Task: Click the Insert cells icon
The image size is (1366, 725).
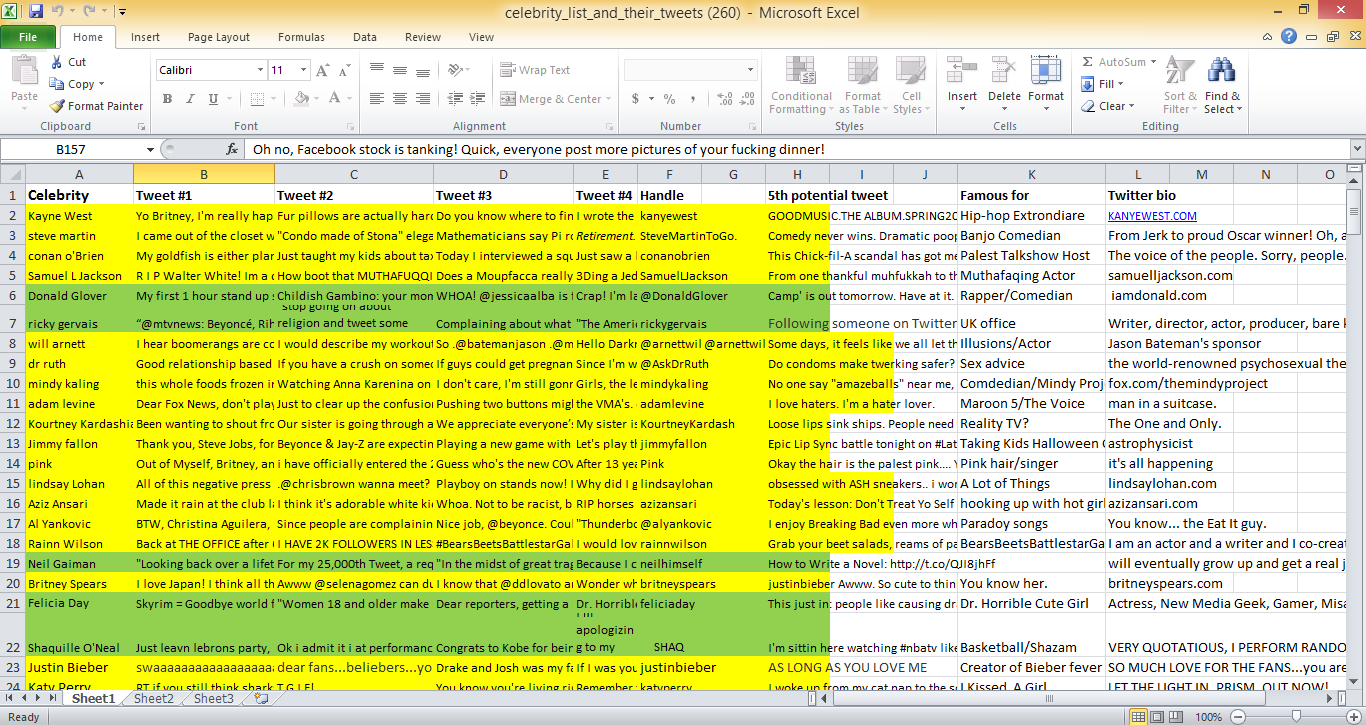Action: point(962,70)
